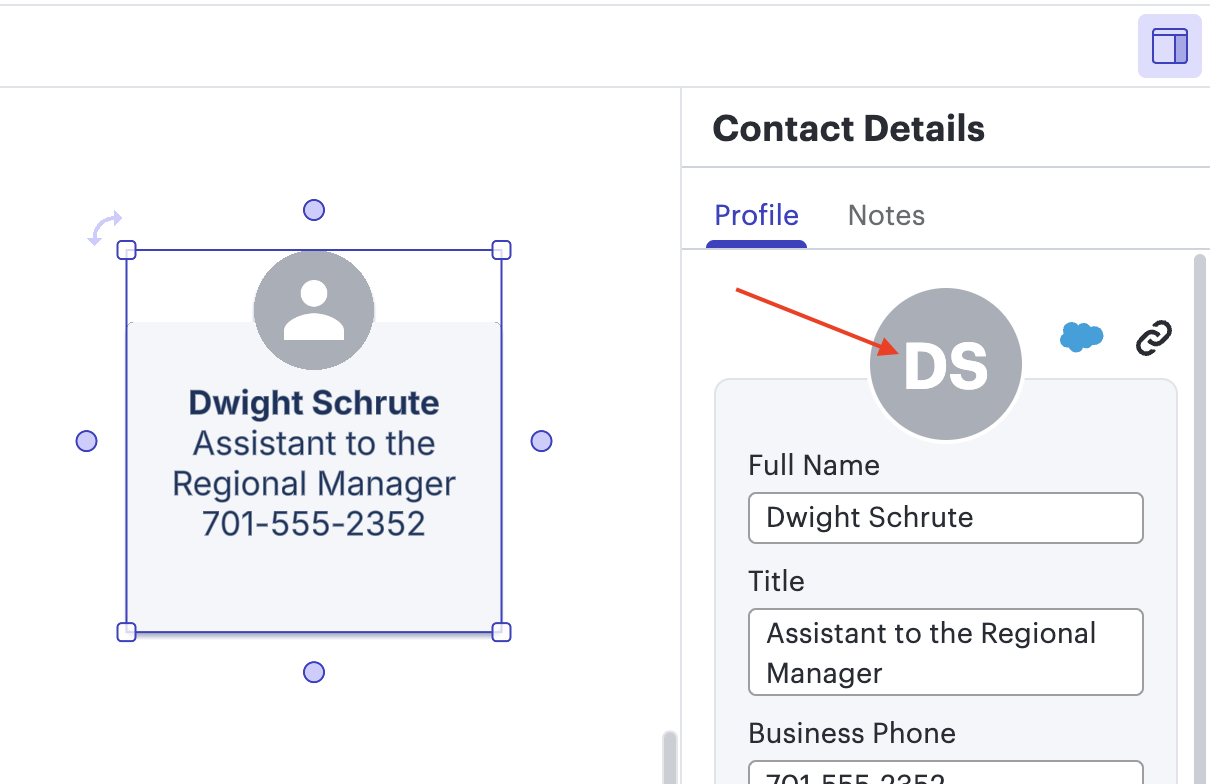Click the round blue handle left of the card
Screen dimensions: 1210x784
(86, 440)
